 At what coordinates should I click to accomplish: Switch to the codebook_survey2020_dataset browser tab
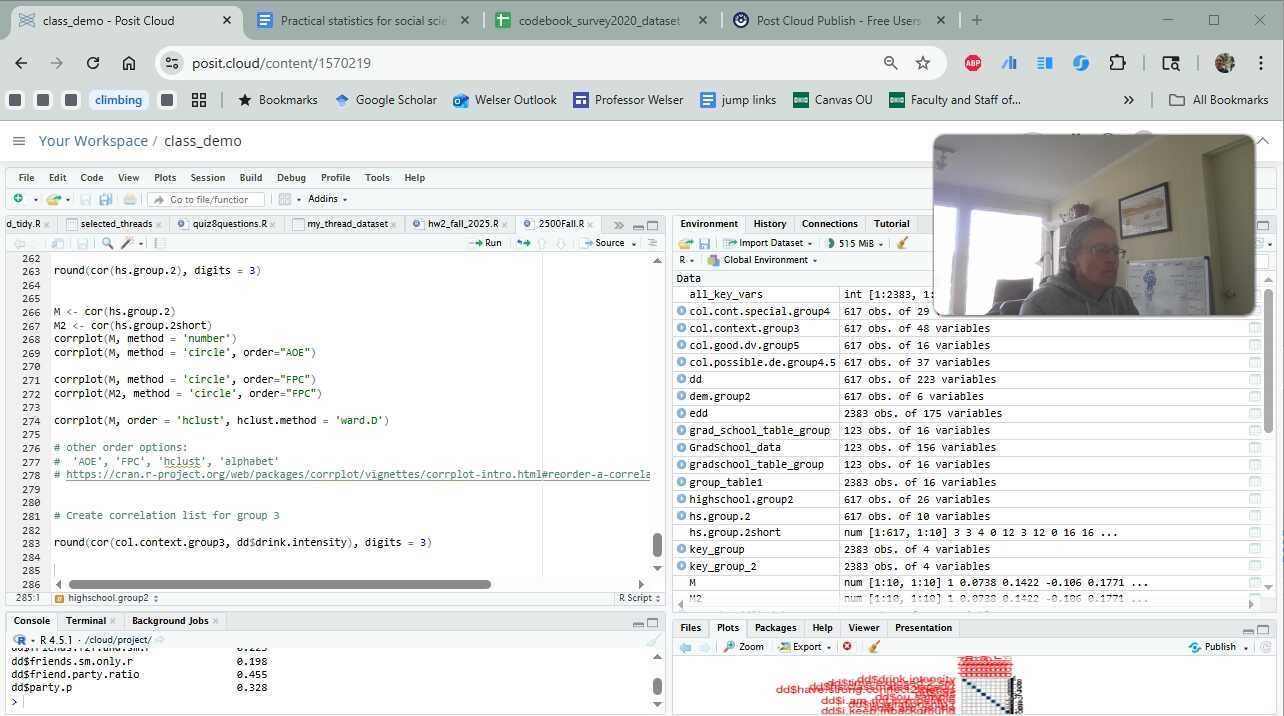[598, 20]
